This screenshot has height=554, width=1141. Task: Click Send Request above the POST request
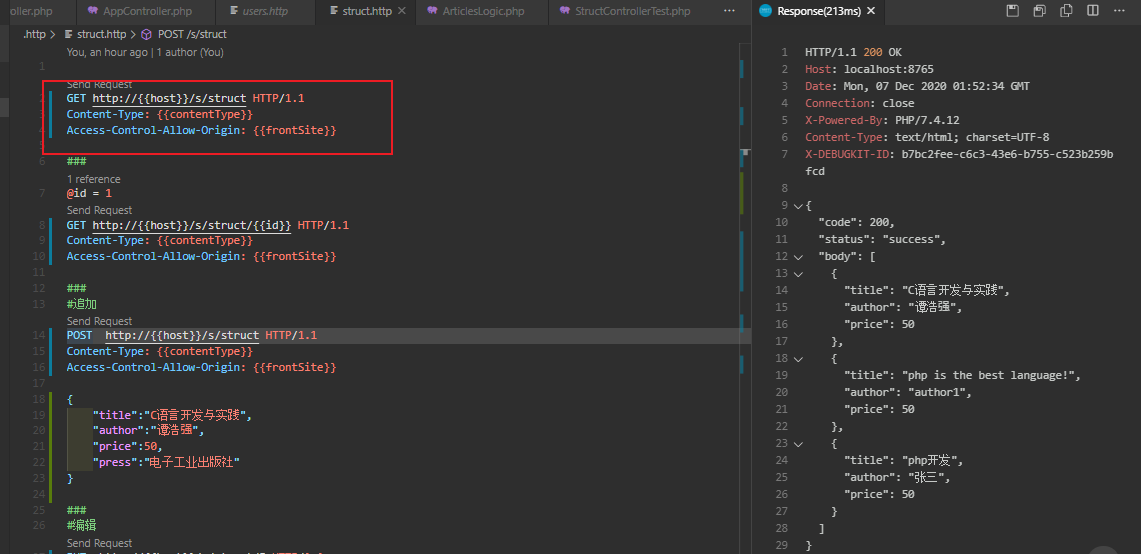pyautogui.click(x=99, y=321)
